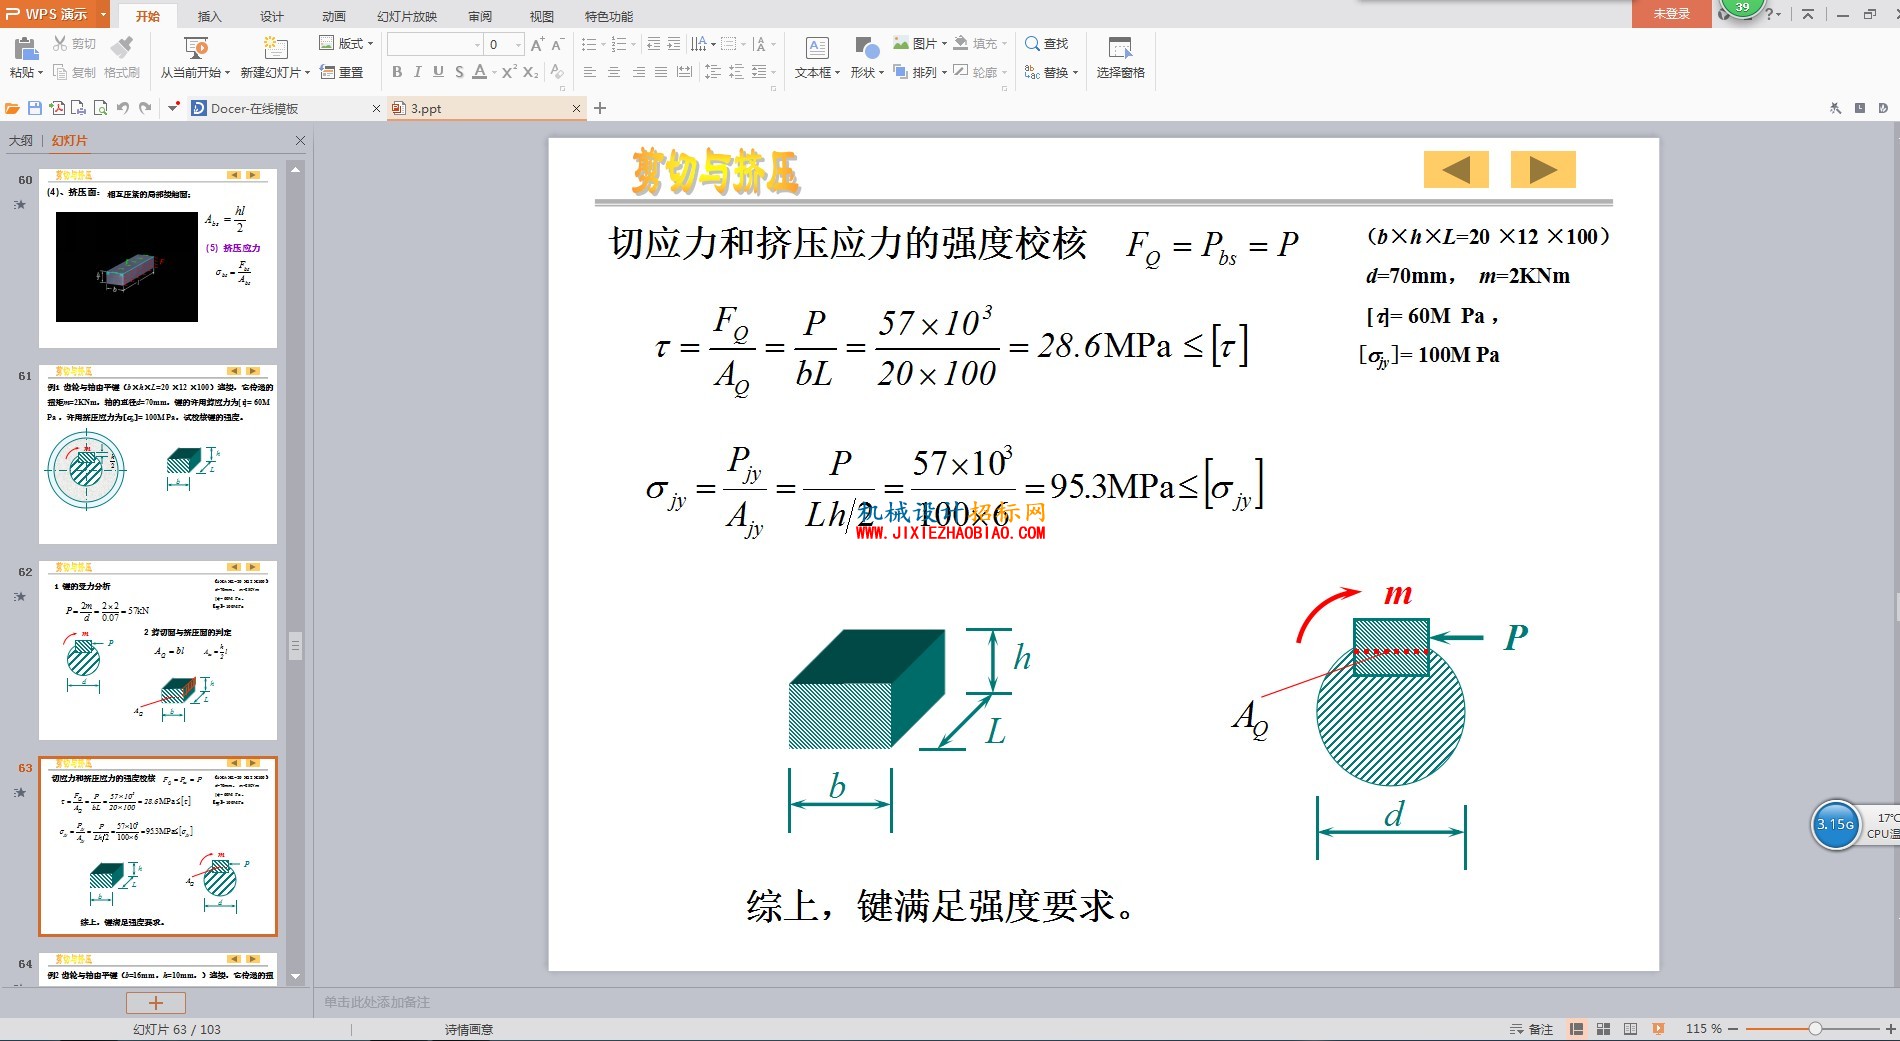Screen dimensions: 1900x1041
Task: Open the Animation (动画) ribbon tab
Action: (x=333, y=16)
